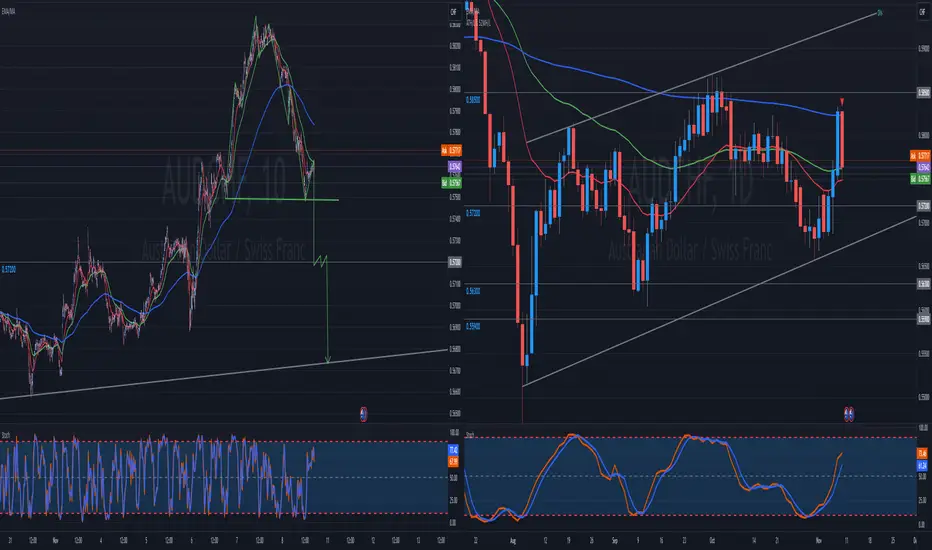This screenshot has width=932, height=550.
Task: Select the EMA/MA indicator legend on the 10-minute chart
Action: pos(8,11)
